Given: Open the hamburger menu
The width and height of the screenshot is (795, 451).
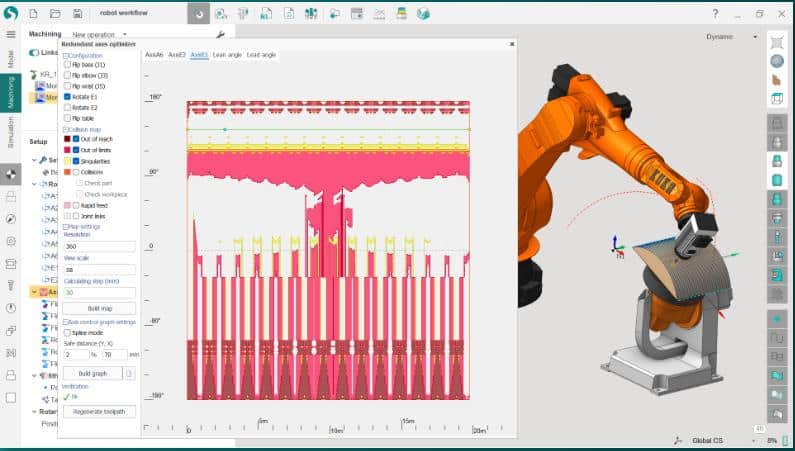Looking at the screenshot, I should (11, 34).
